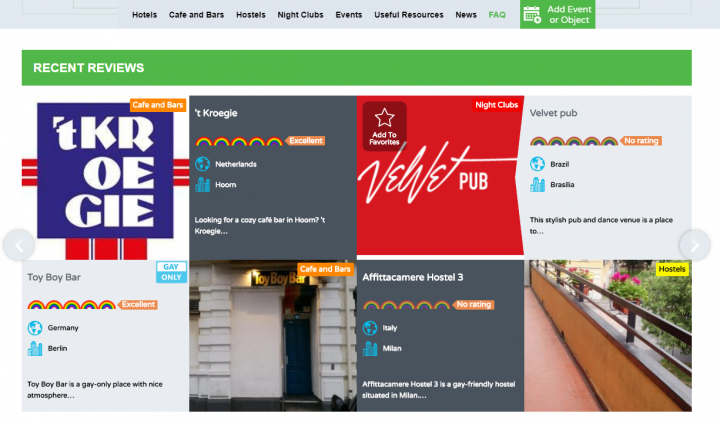Click the city buildings icon beside Hoorn
720x424 pixels.
coord(202,185)
